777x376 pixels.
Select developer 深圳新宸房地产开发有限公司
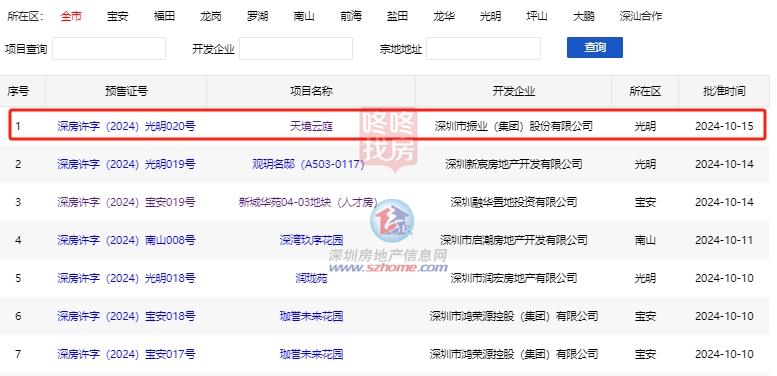tap(513, 164)
